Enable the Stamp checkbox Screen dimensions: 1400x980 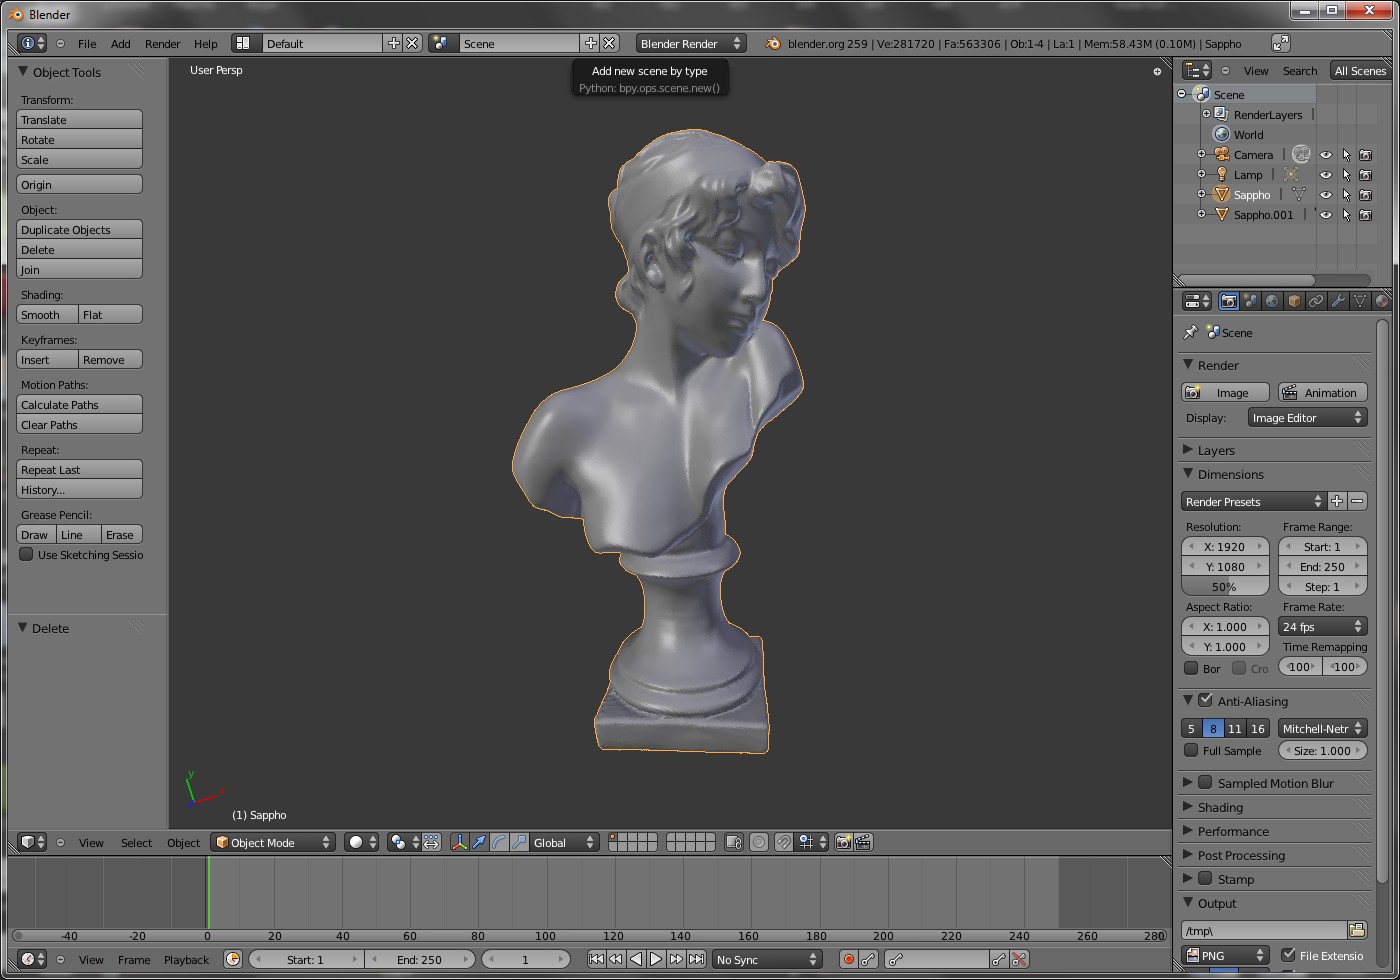point(1205,878)
